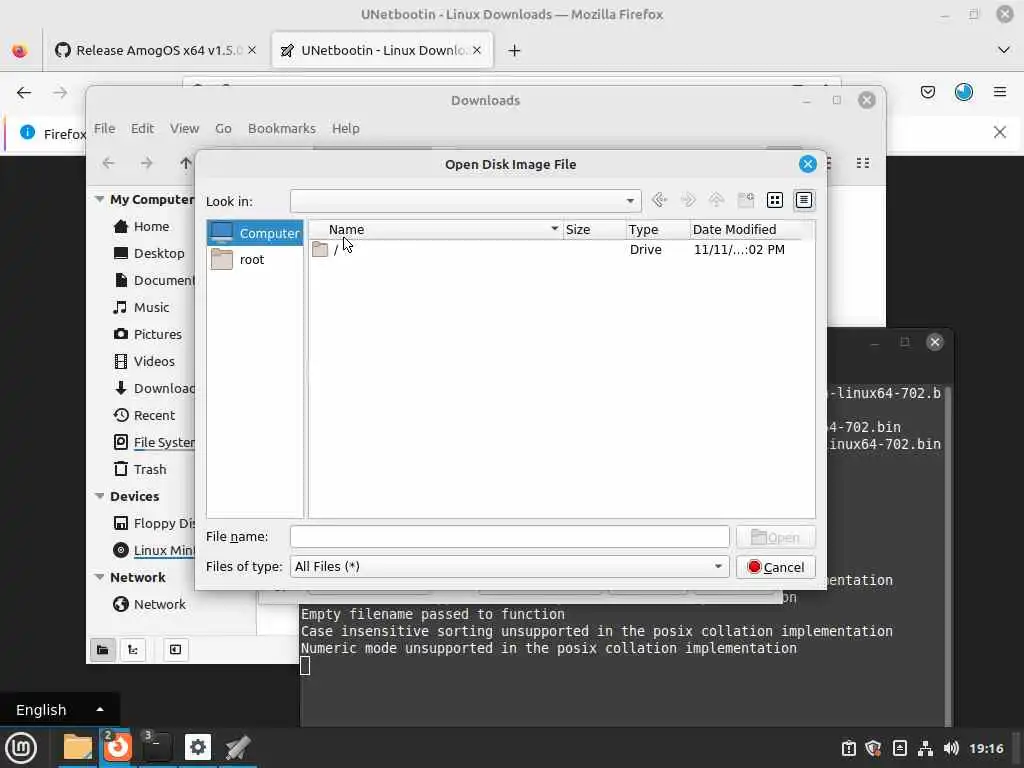The image size is (1024, 768).
Task: Open Desktop in file manager sidebar
Action: click(149, 253)
